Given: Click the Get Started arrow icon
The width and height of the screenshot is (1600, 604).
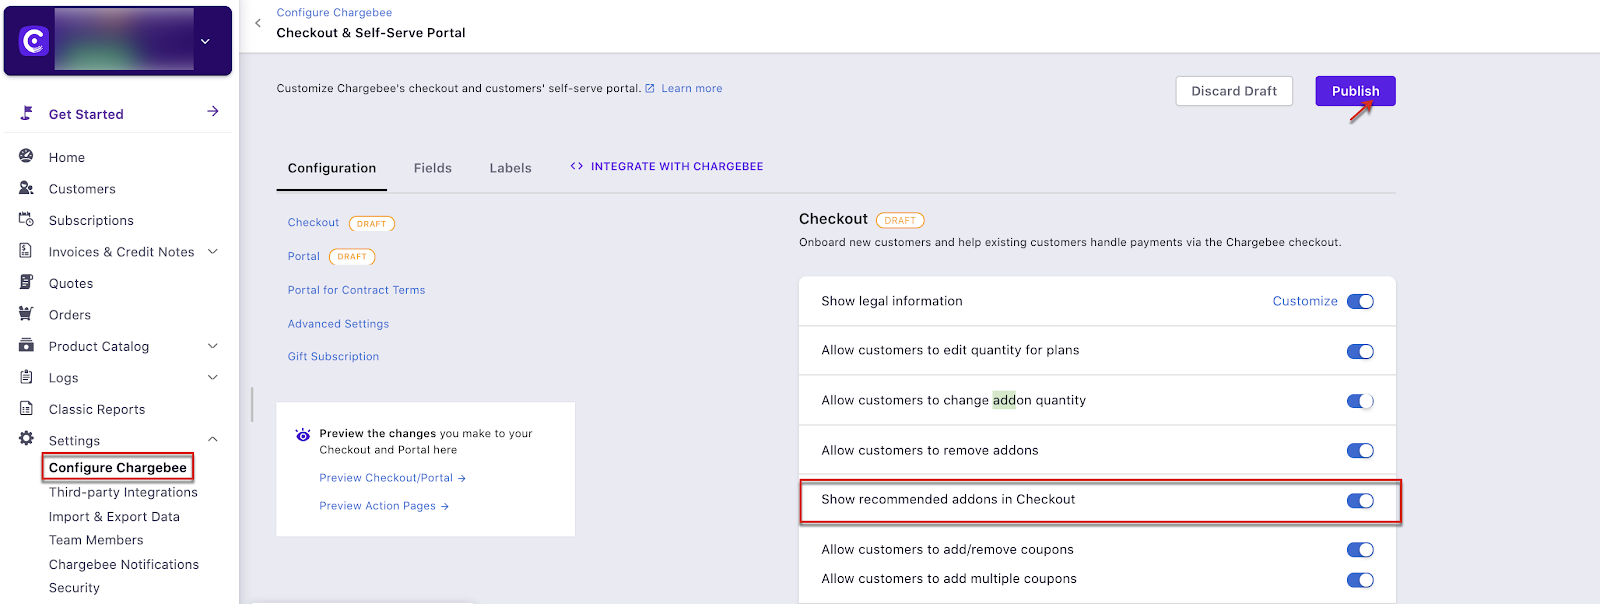Looking at the screenshot, I should [213, 111].
